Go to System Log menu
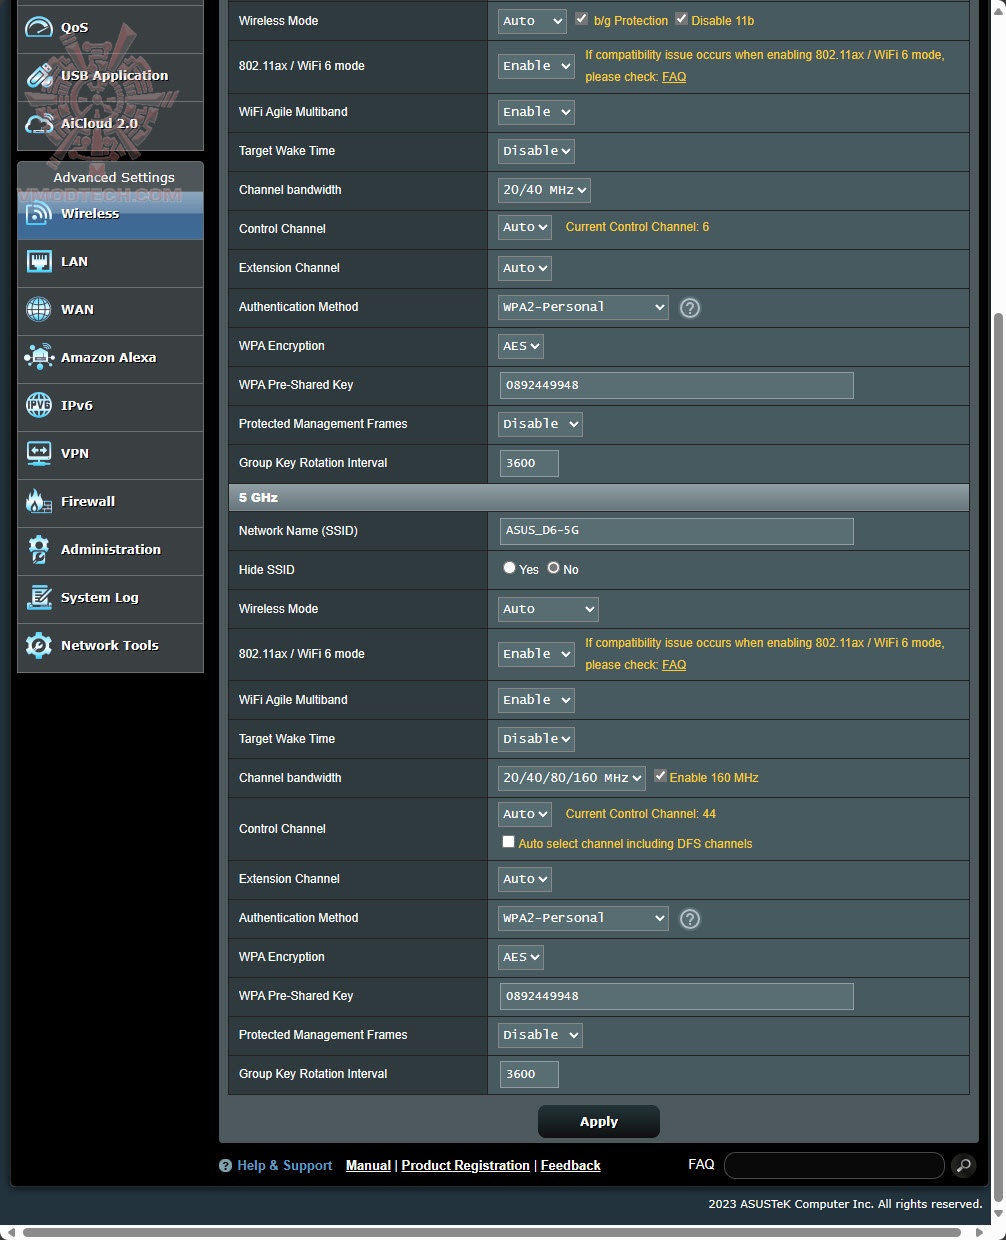Screen dimensions: 1006x1240 [x=110, y=598]
